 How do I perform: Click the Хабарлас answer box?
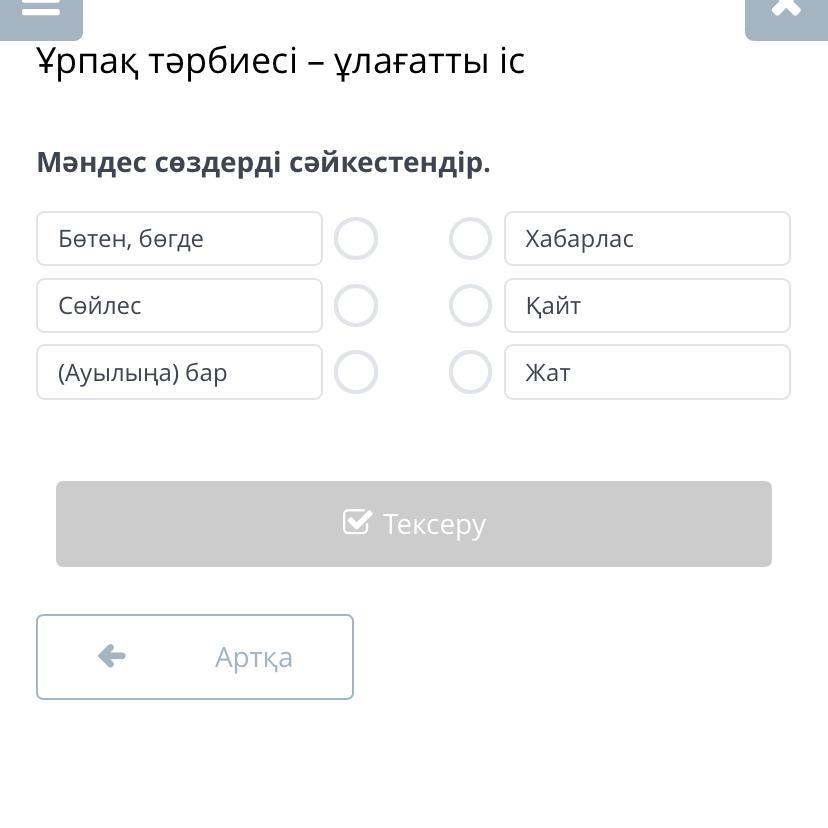(647, 239)
